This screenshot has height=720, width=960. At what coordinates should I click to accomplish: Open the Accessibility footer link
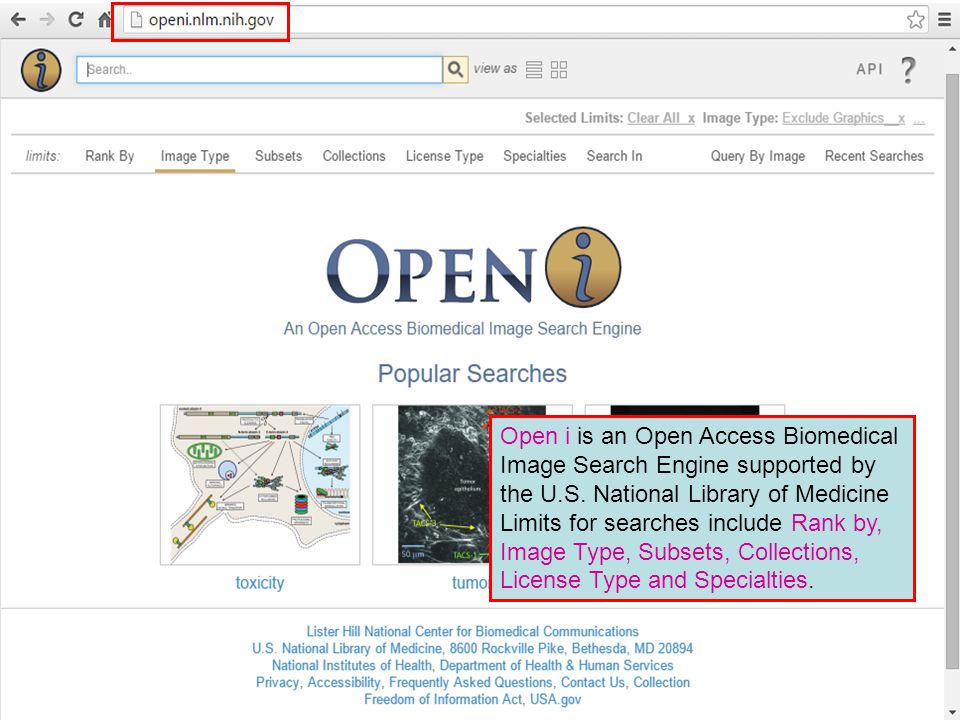pos(343,683)
